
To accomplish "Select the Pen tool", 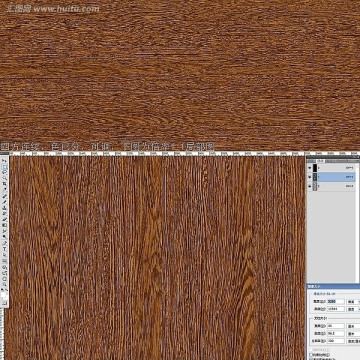I will (x=5, y=243).
